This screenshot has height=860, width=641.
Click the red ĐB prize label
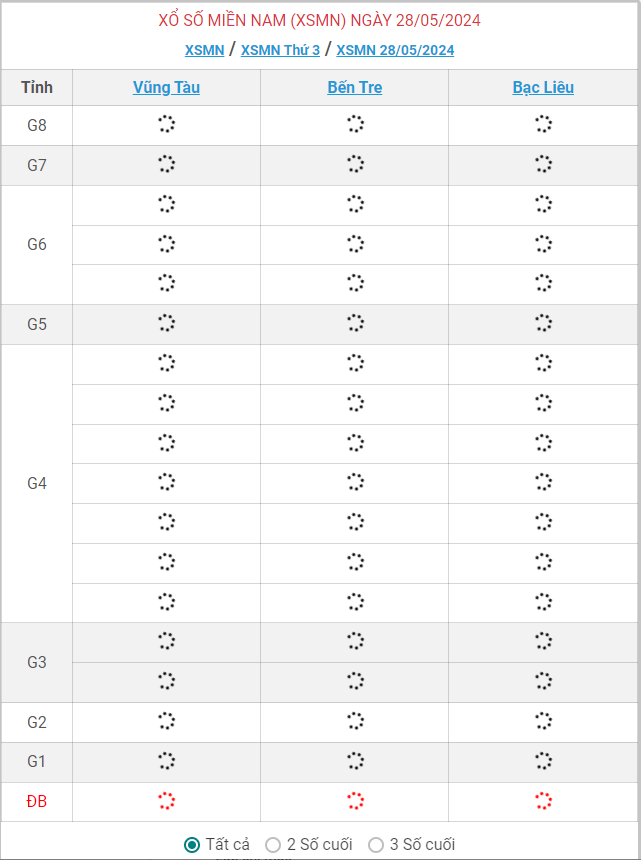[x=37, y=801]
